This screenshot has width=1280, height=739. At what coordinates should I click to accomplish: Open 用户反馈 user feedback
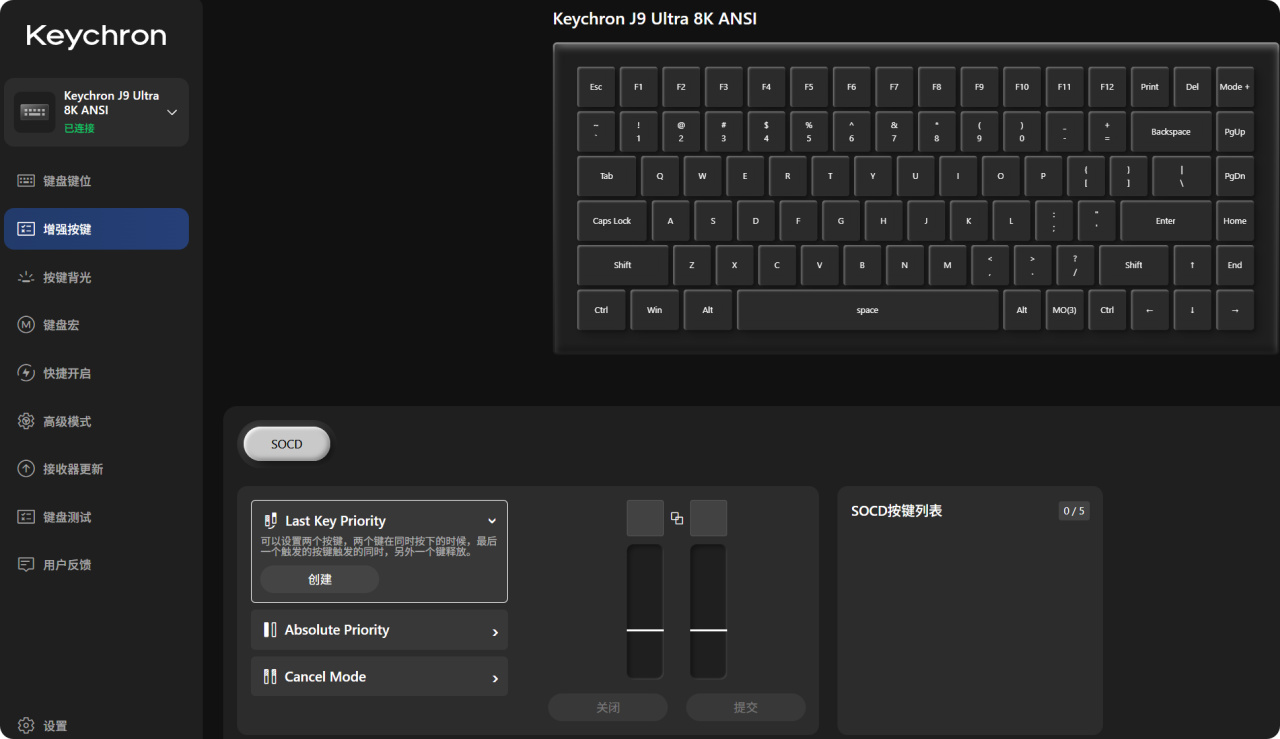[96, 565]
